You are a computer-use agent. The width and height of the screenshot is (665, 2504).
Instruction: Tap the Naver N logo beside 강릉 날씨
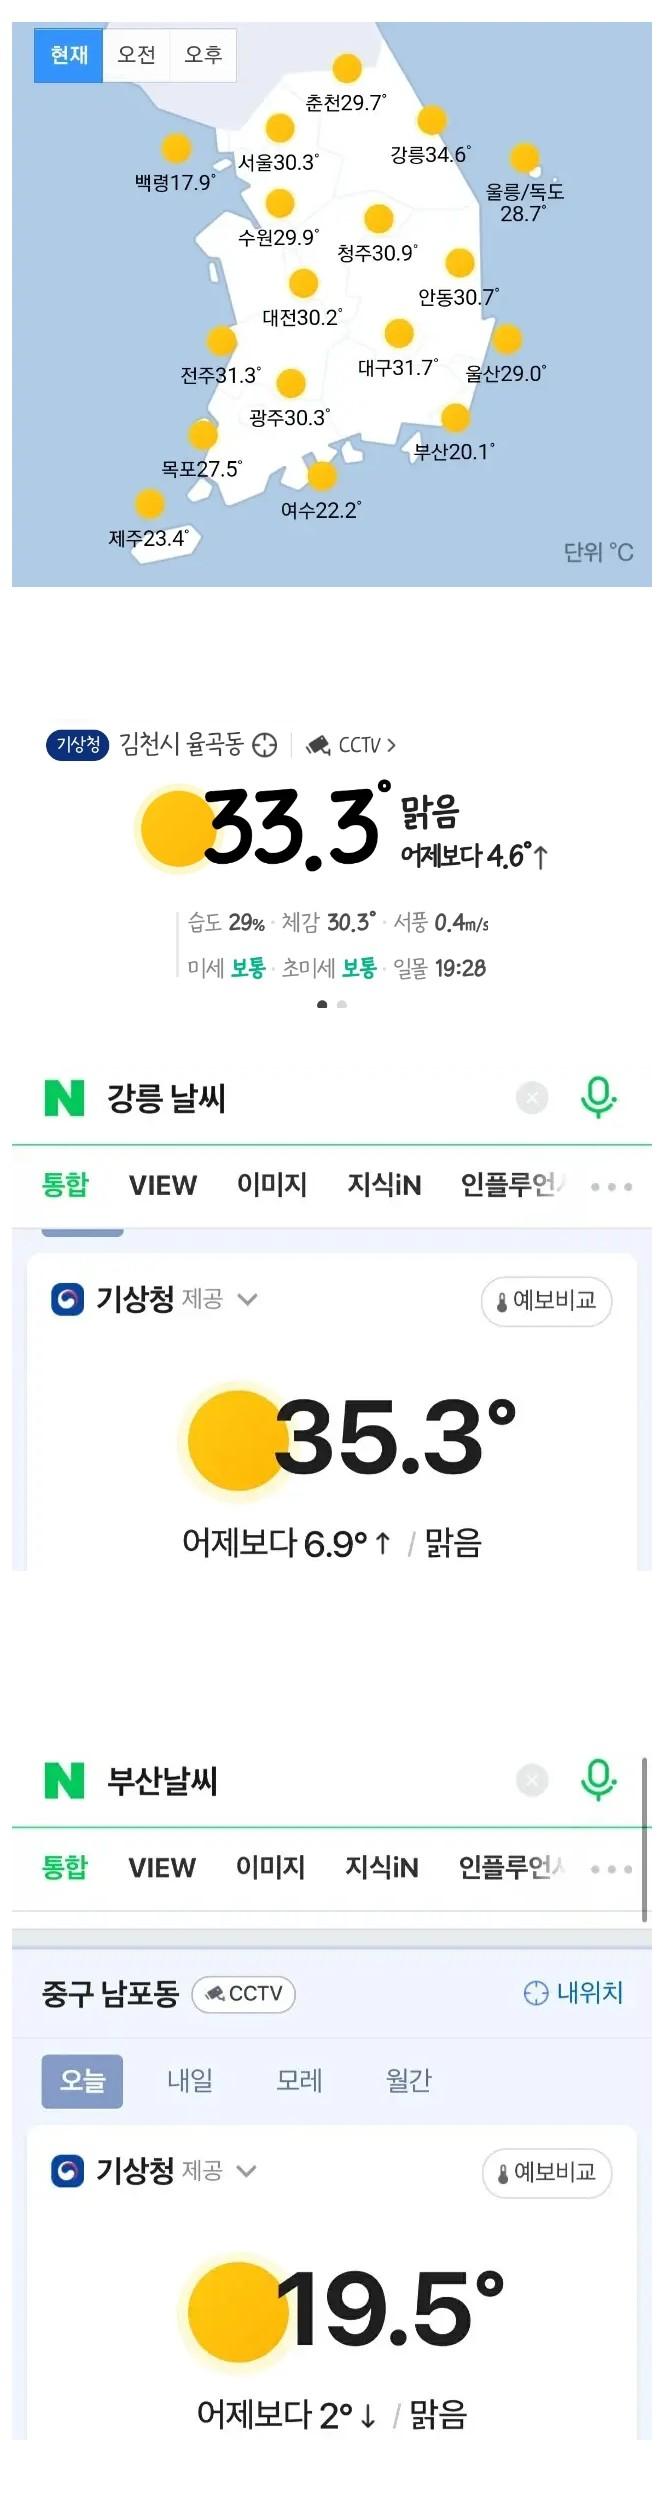65,1098
